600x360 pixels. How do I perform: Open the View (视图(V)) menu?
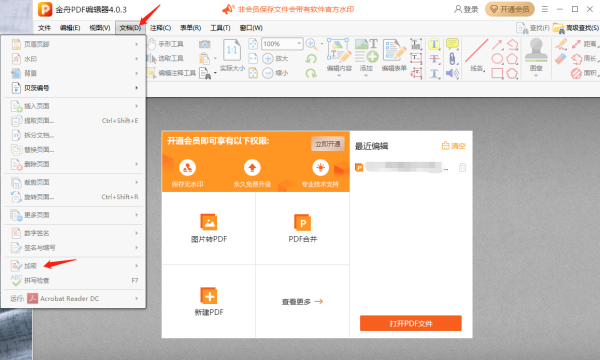[x=100, y=28]
